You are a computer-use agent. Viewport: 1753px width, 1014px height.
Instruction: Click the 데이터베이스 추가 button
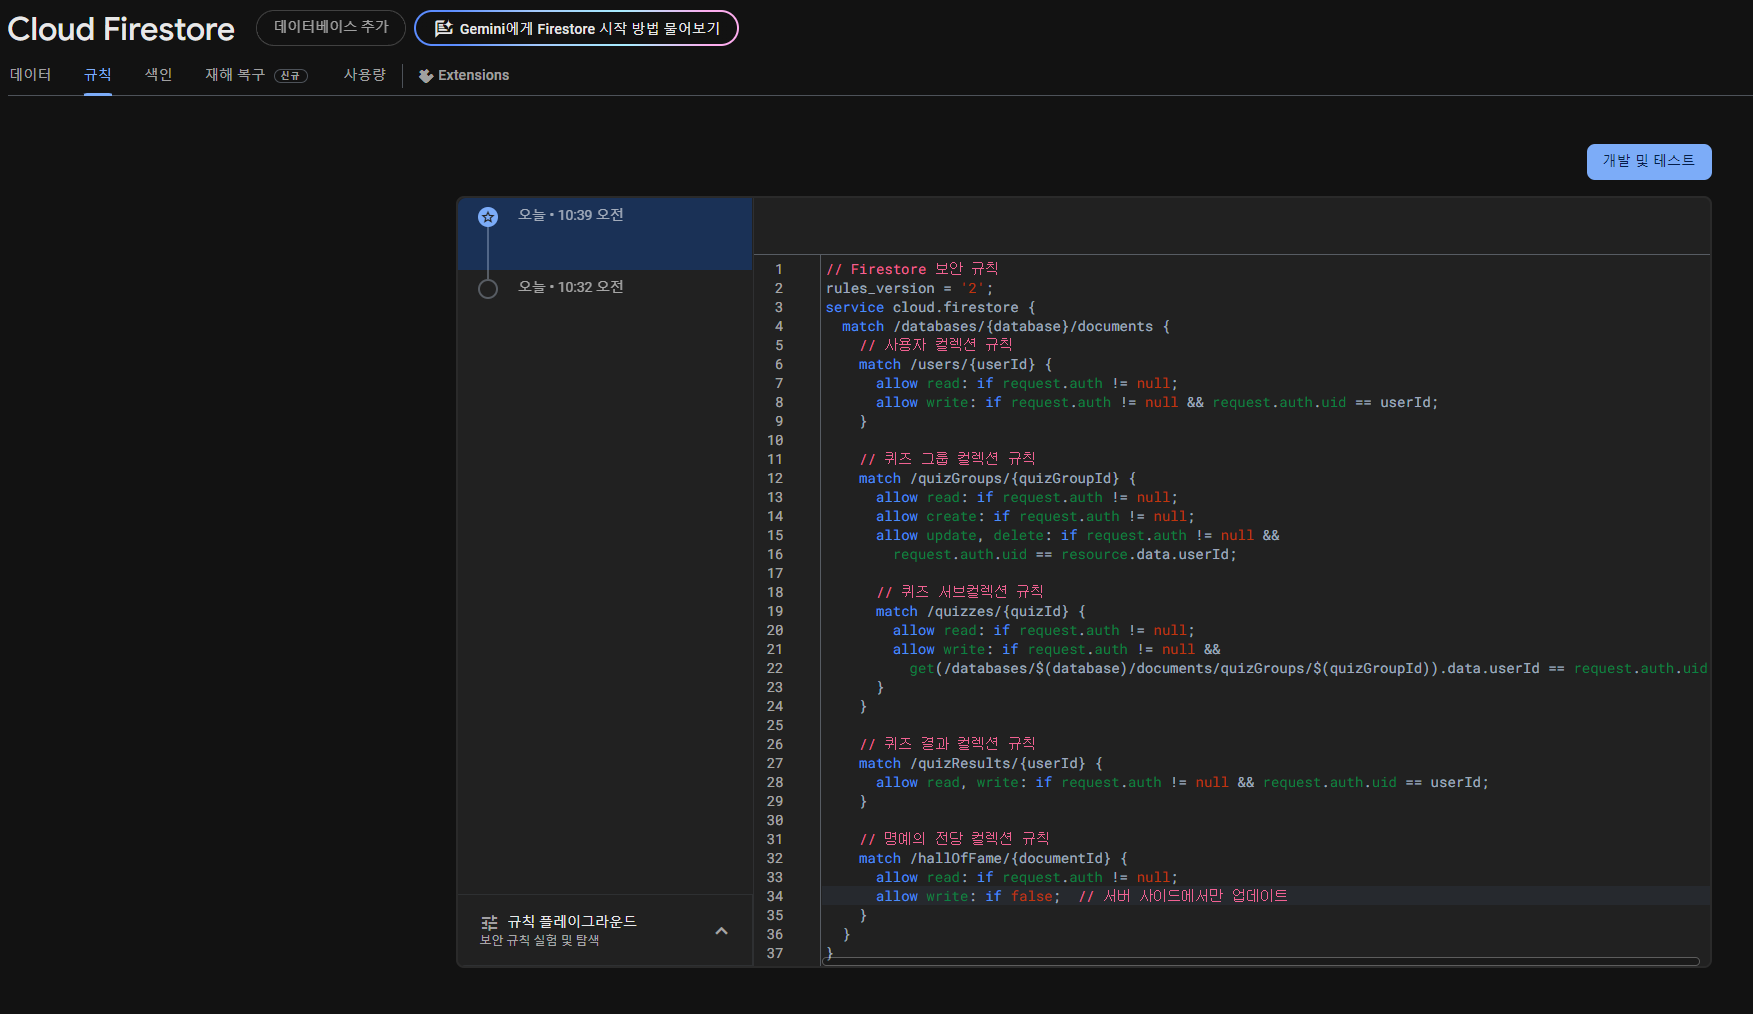[x=331, y=28]
